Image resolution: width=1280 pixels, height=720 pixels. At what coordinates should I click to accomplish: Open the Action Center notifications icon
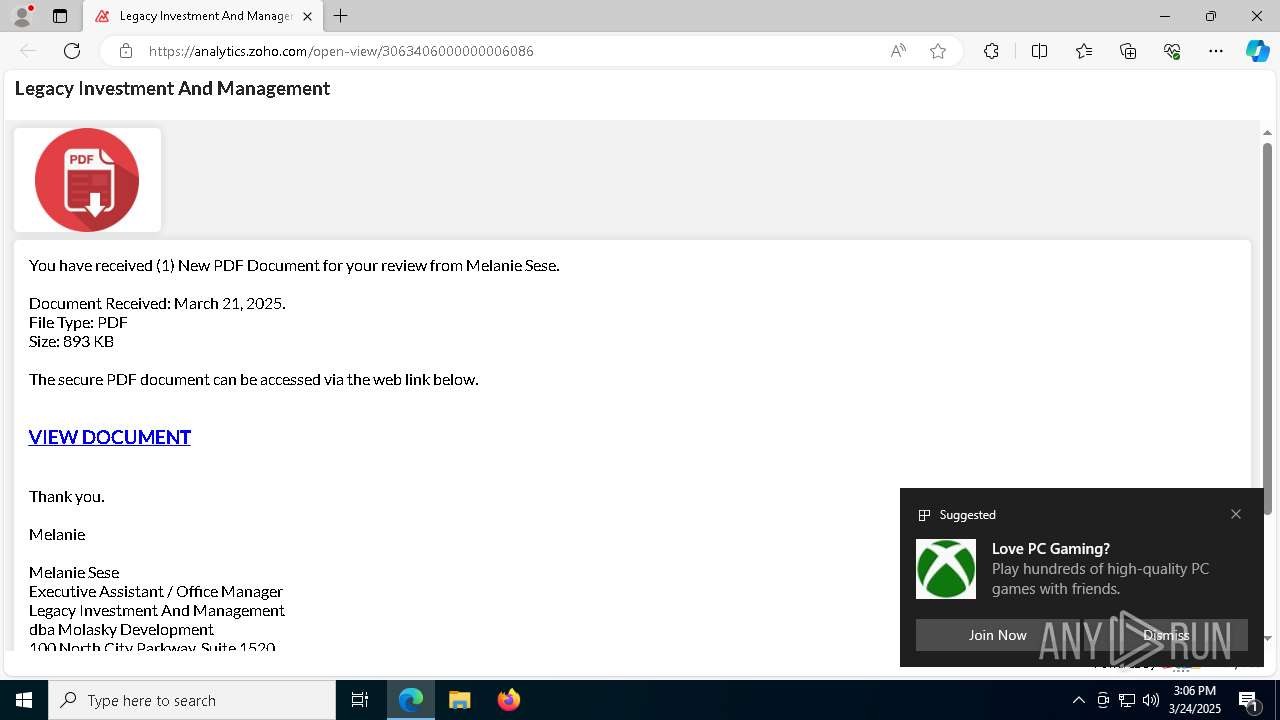[1248, 700]
